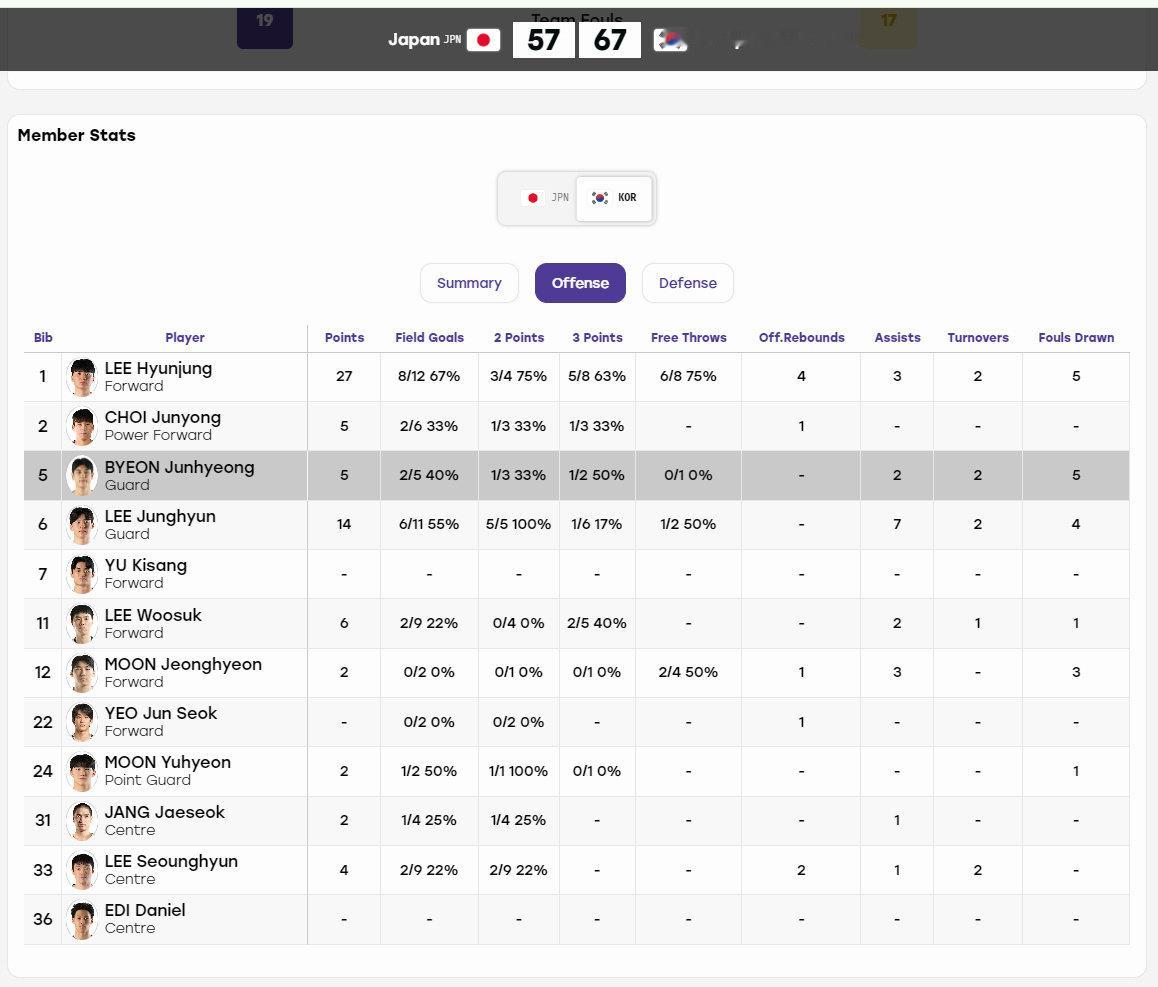Click JANG Jaeseok player name

pyautogui.click(x=165, y=812)
